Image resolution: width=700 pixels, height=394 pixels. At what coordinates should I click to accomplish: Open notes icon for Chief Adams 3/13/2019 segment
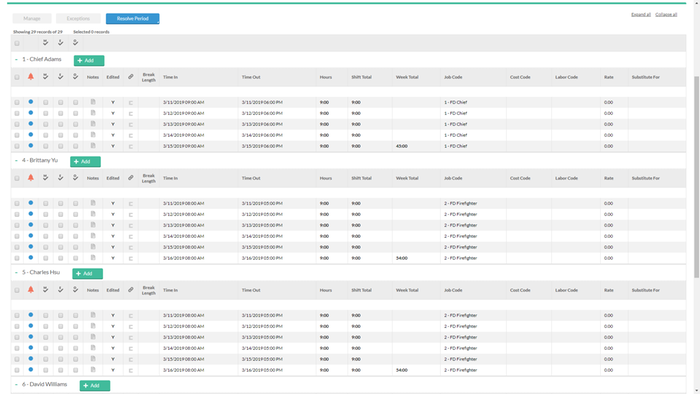click(93, 124)
